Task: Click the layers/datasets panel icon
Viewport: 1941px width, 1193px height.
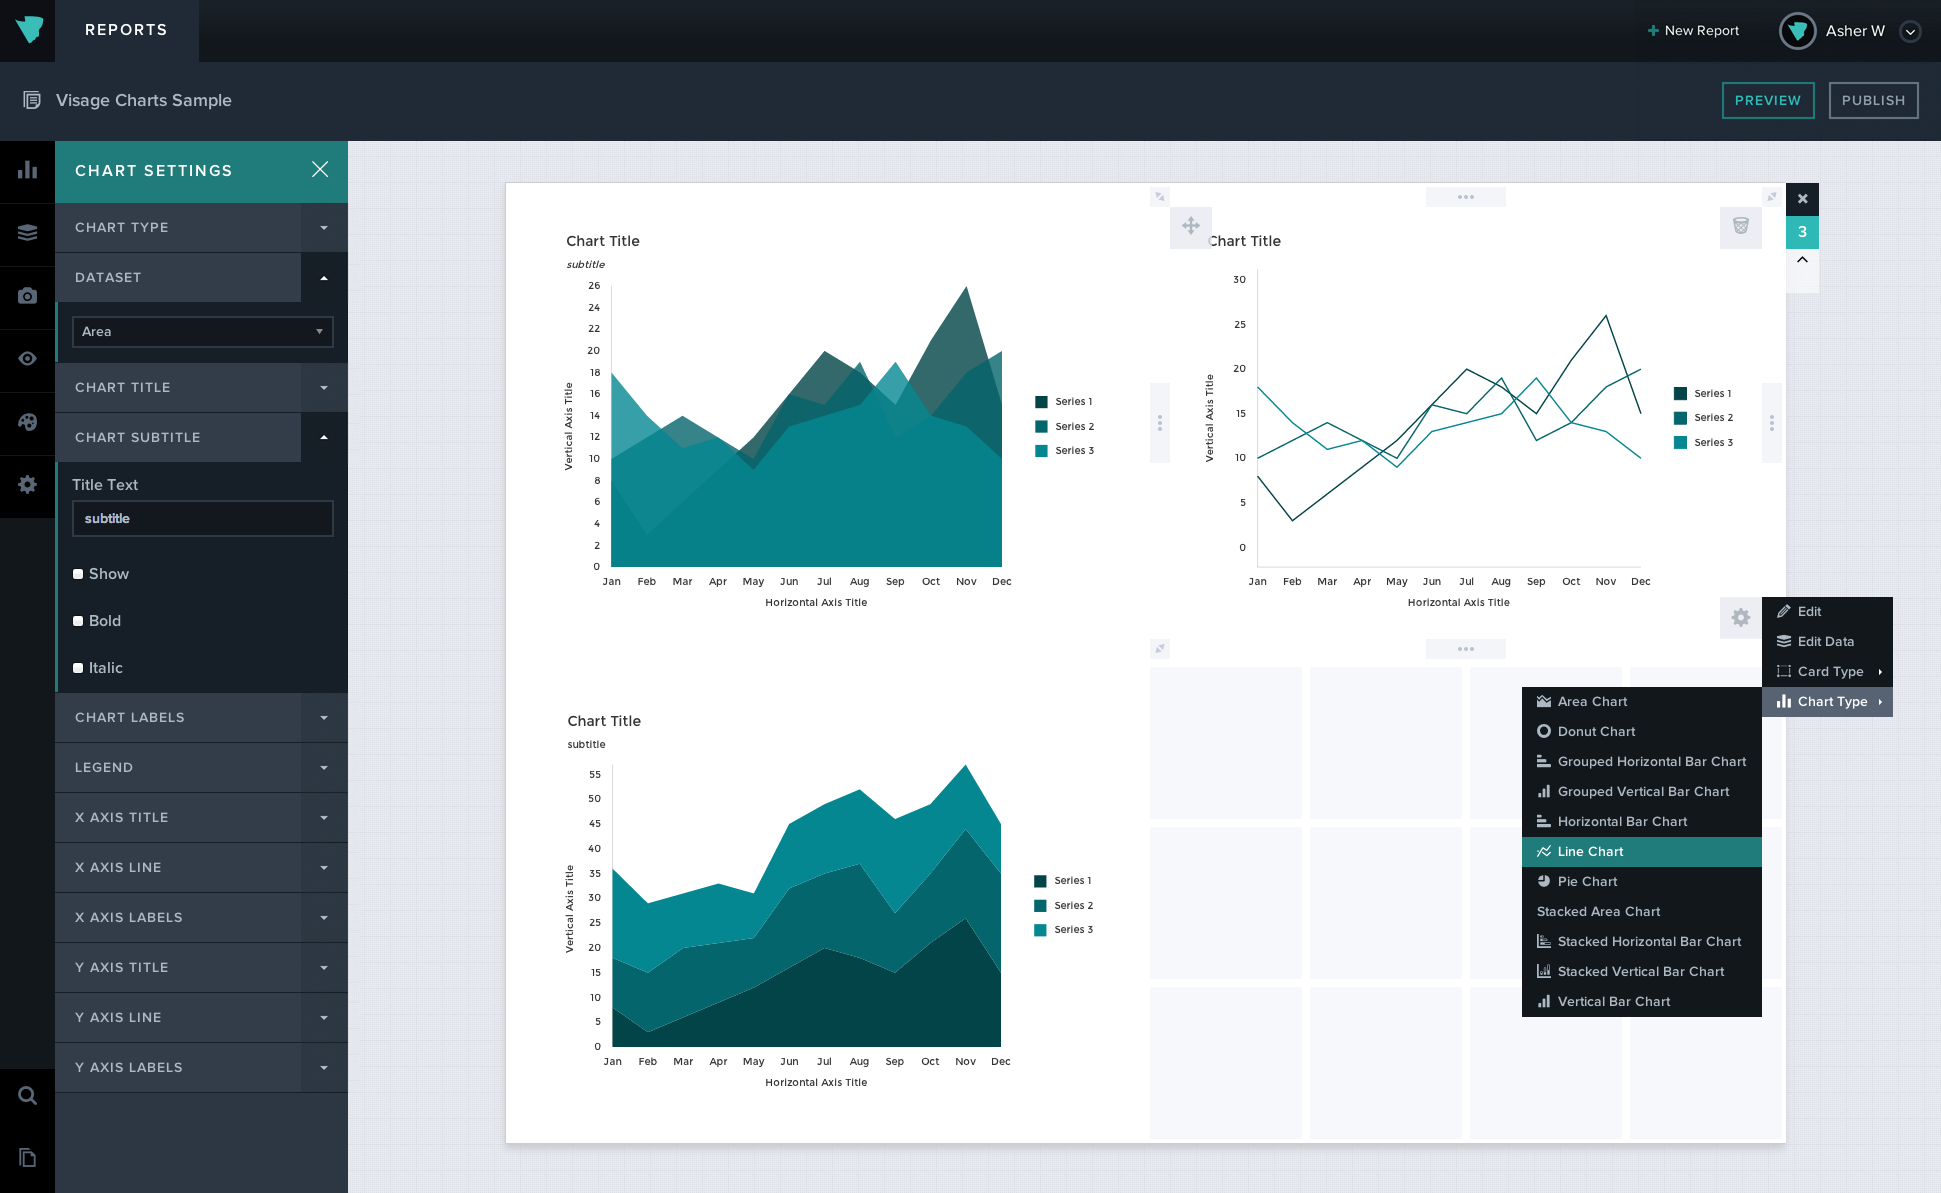Action: point(28,232)
